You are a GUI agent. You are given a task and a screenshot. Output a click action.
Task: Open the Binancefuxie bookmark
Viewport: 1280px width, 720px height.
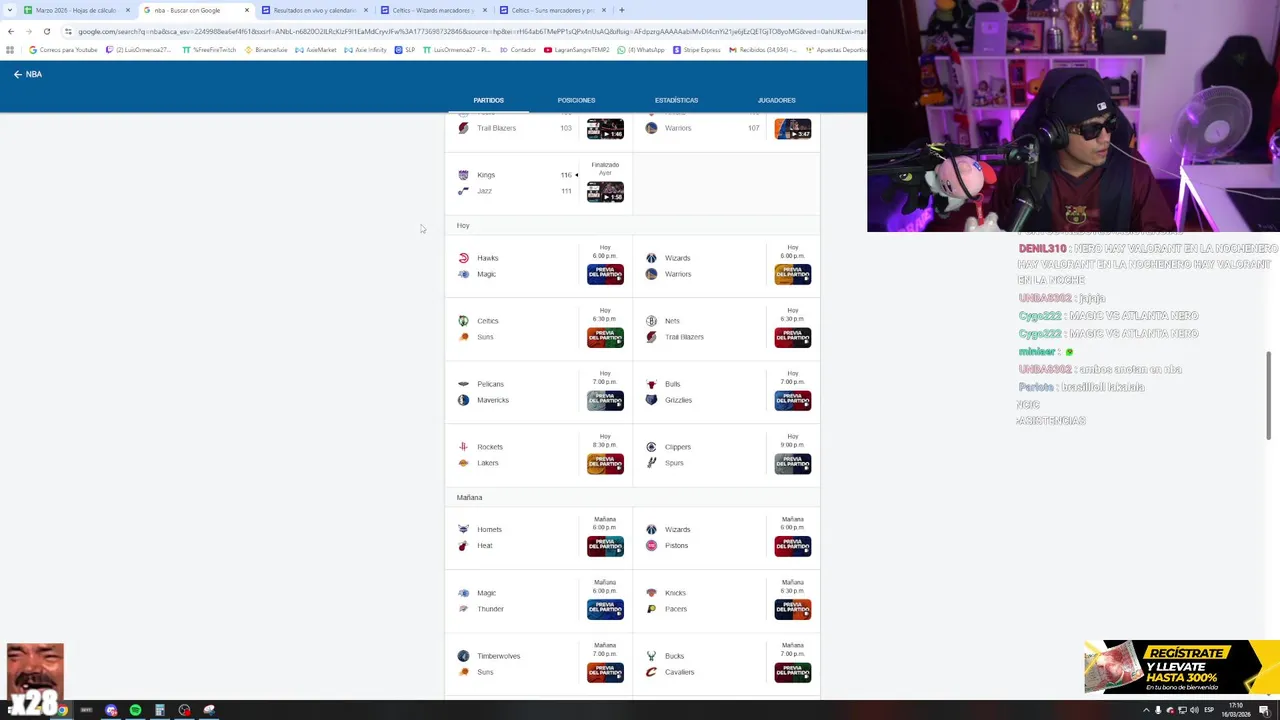tap(266, 49)
